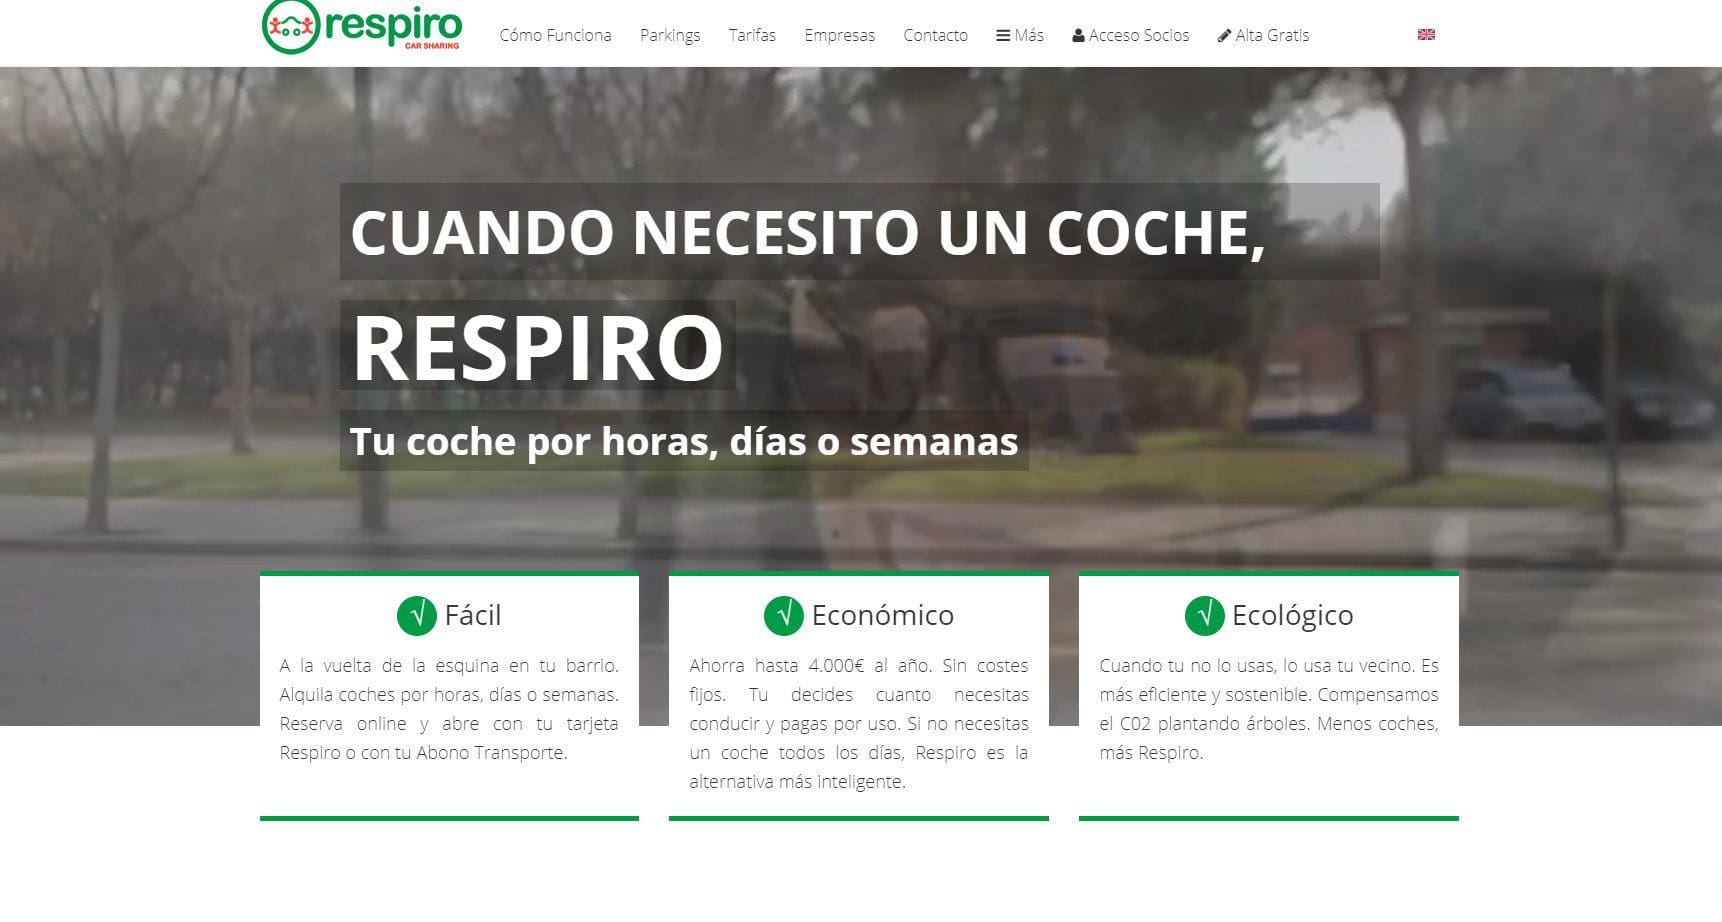This screenshot has width=1722, height=922.
Task: Expand the Ecológico info card
Action: [1268, 700]
